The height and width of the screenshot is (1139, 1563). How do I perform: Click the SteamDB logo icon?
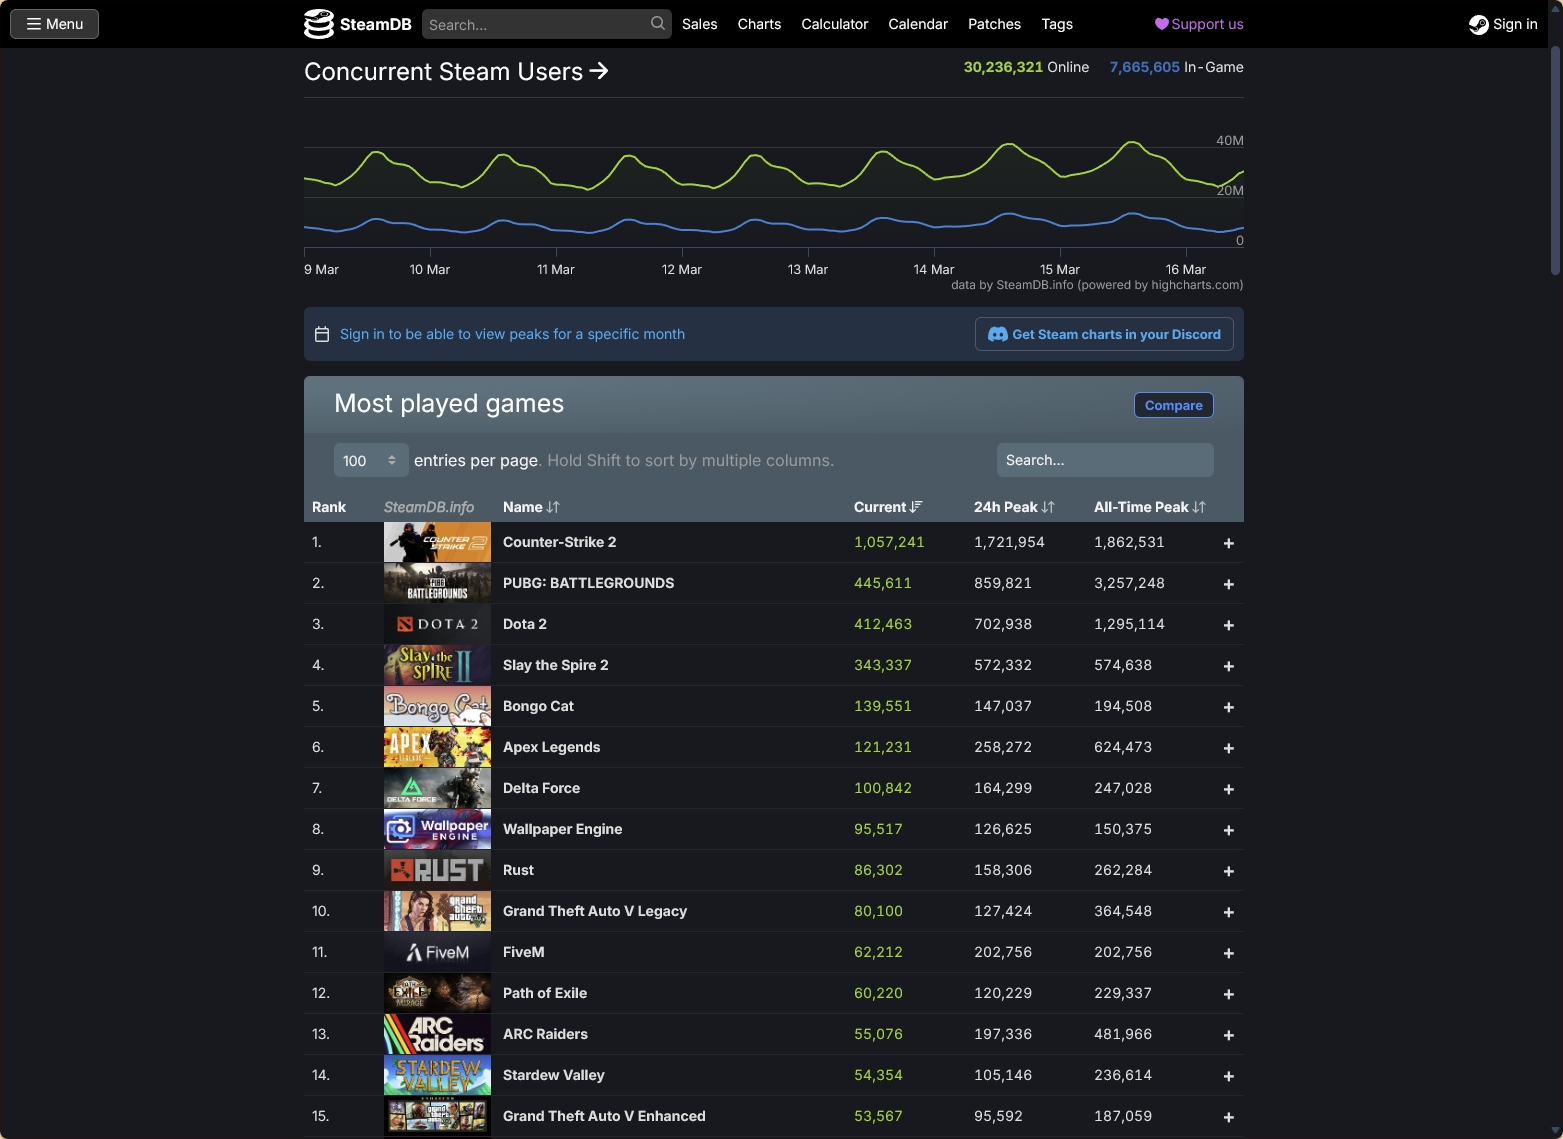pyautogui.click(x=317, y=23)
